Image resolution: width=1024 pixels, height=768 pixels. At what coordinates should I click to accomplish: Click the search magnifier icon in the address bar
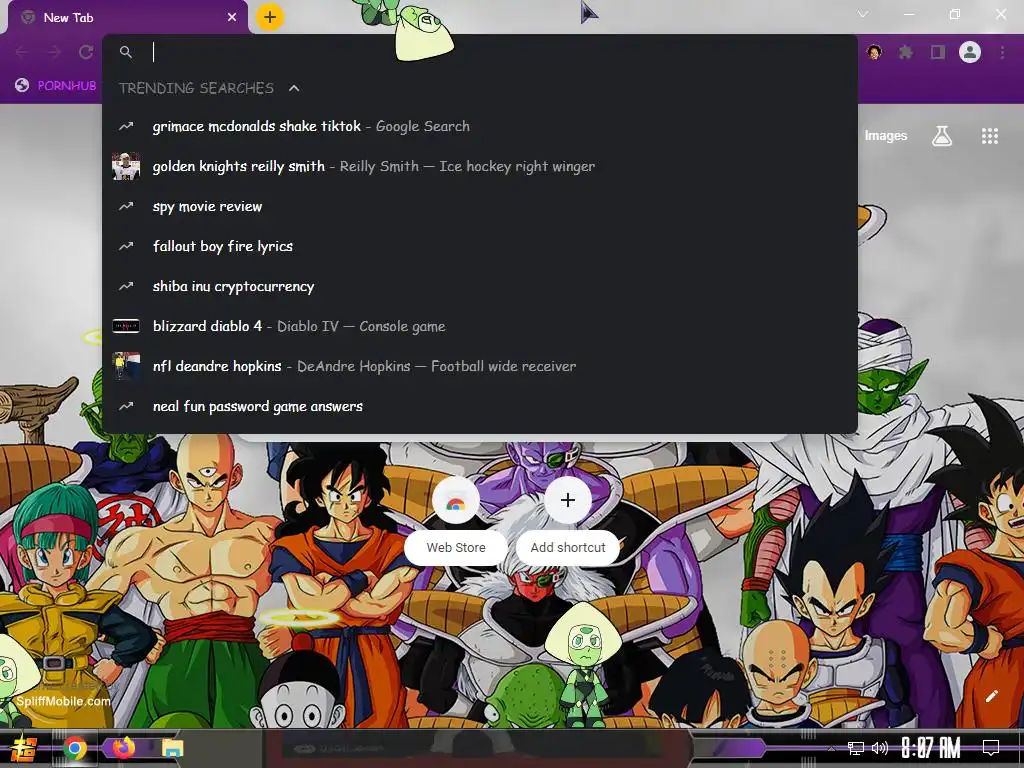point(126,52)
